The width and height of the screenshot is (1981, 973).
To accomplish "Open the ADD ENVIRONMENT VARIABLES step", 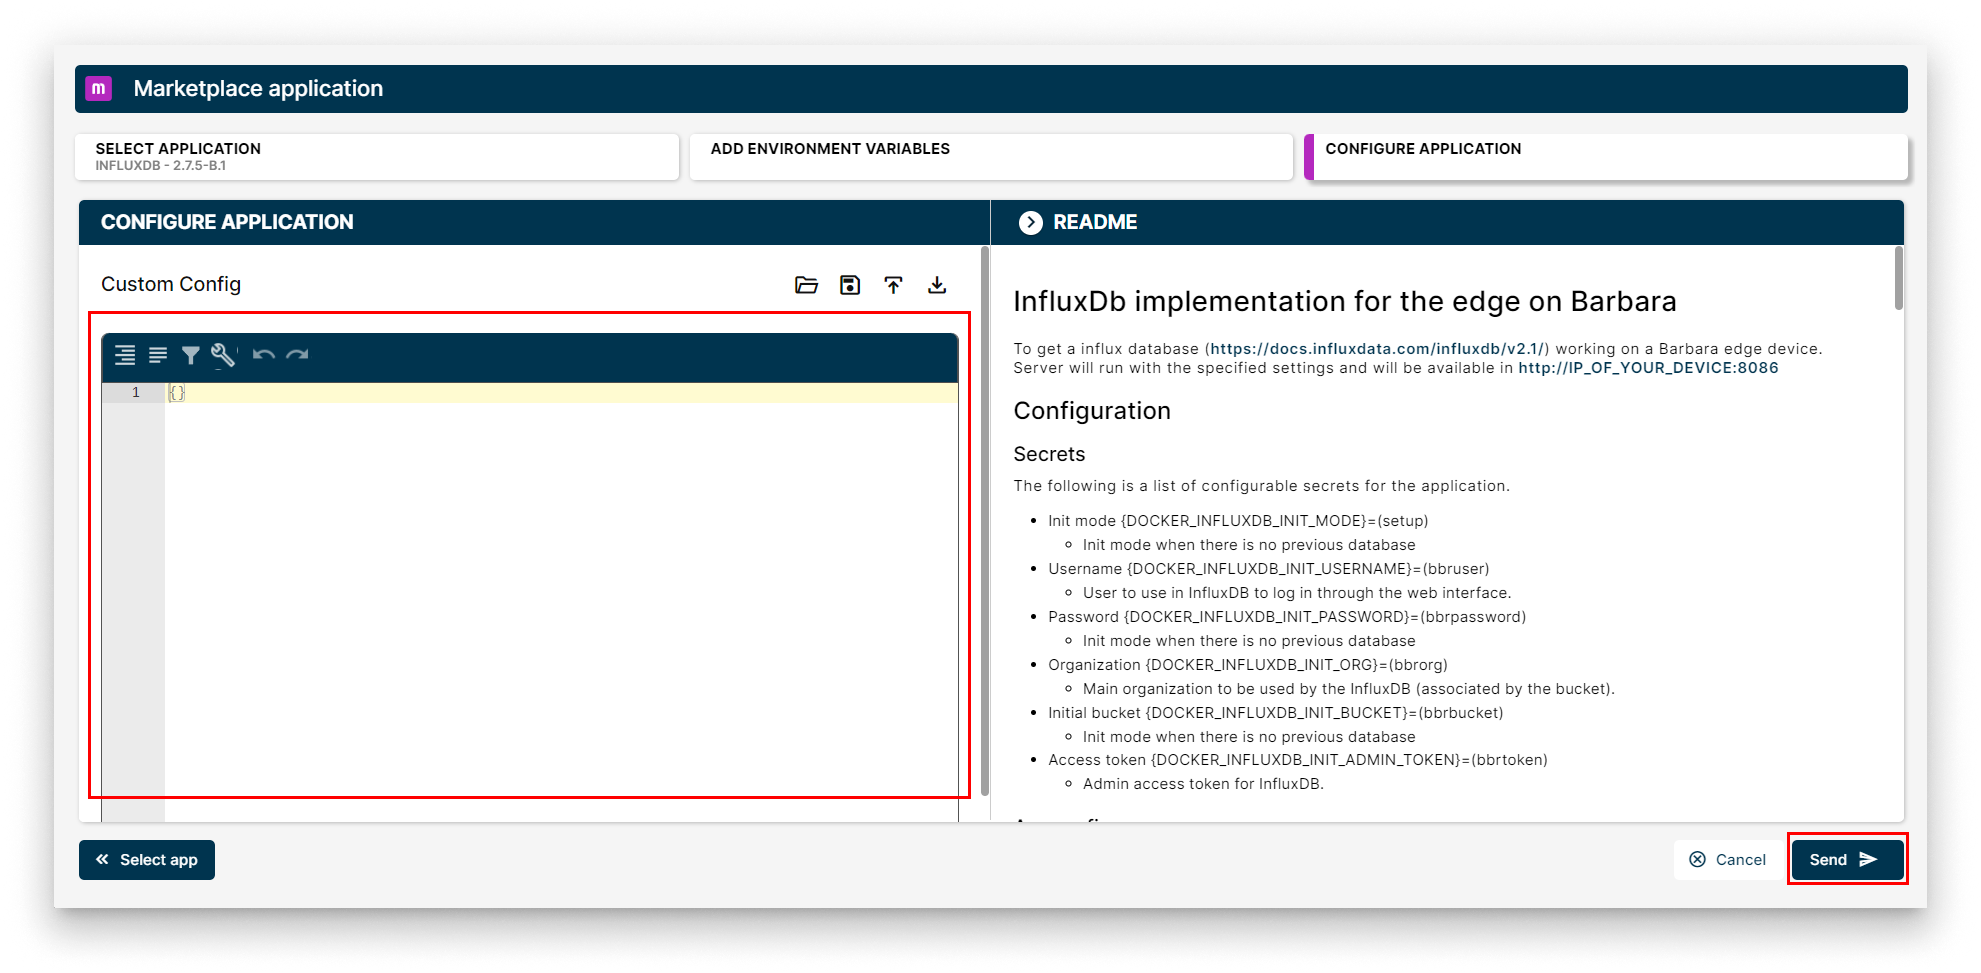I will pyautogui.click(x=990, y=156).
